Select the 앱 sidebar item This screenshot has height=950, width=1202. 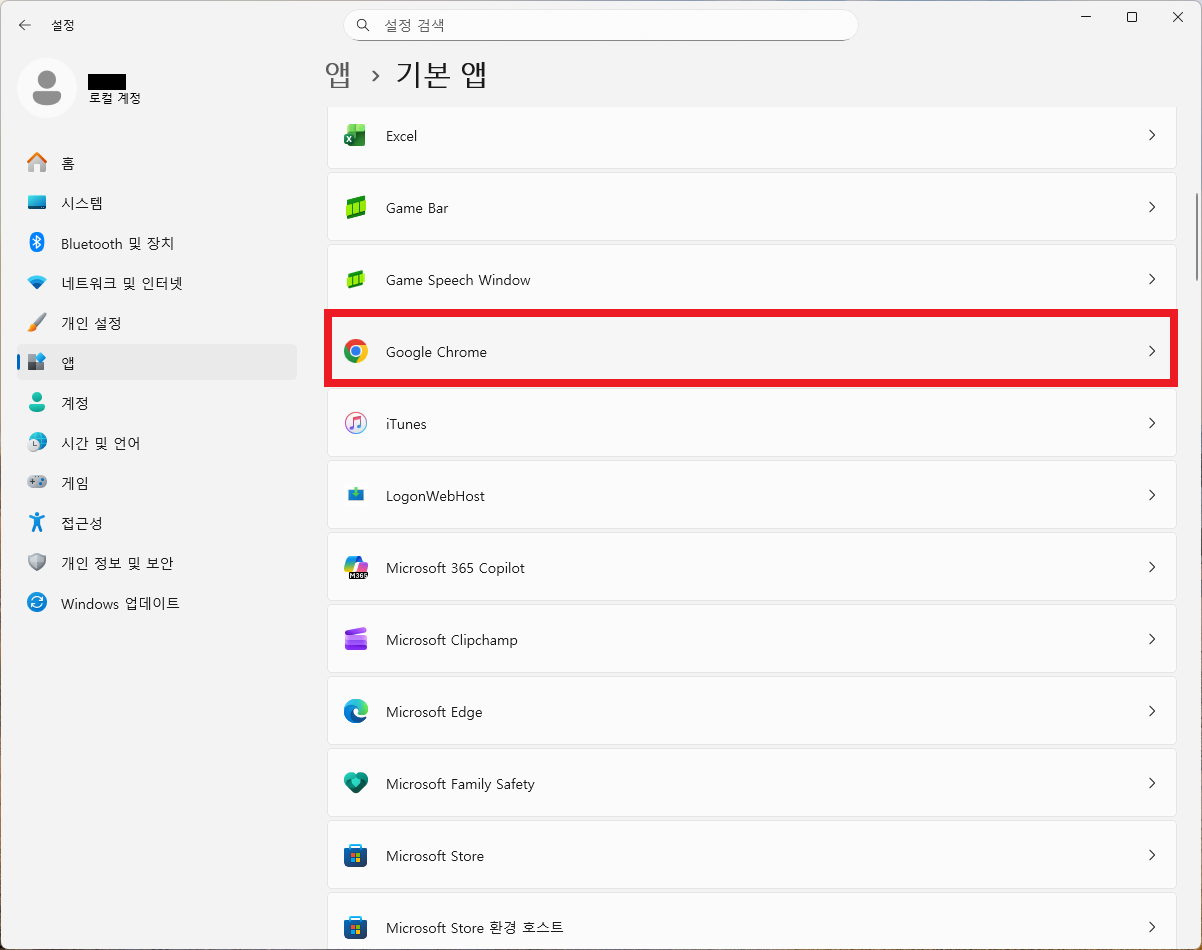(x=157, y=362)
